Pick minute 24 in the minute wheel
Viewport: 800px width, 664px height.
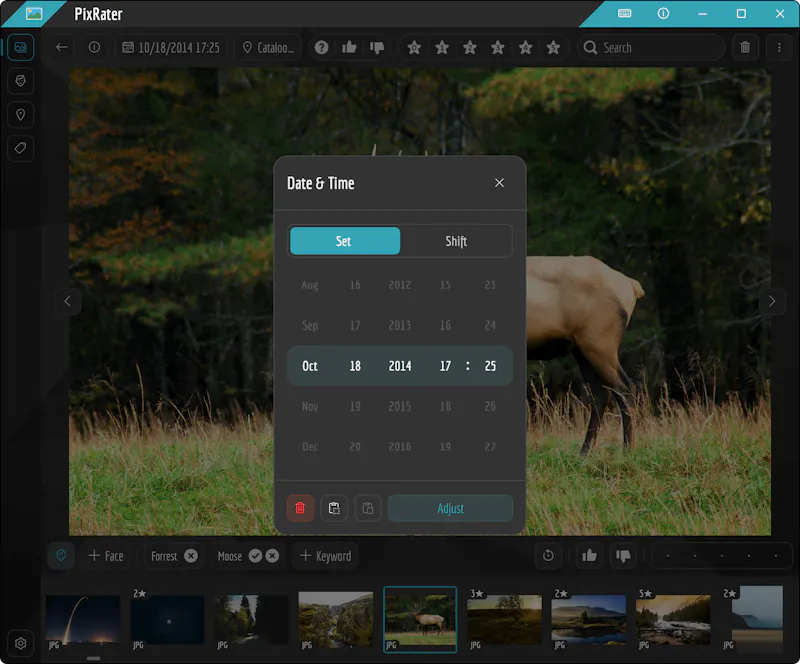pos(490,326)
